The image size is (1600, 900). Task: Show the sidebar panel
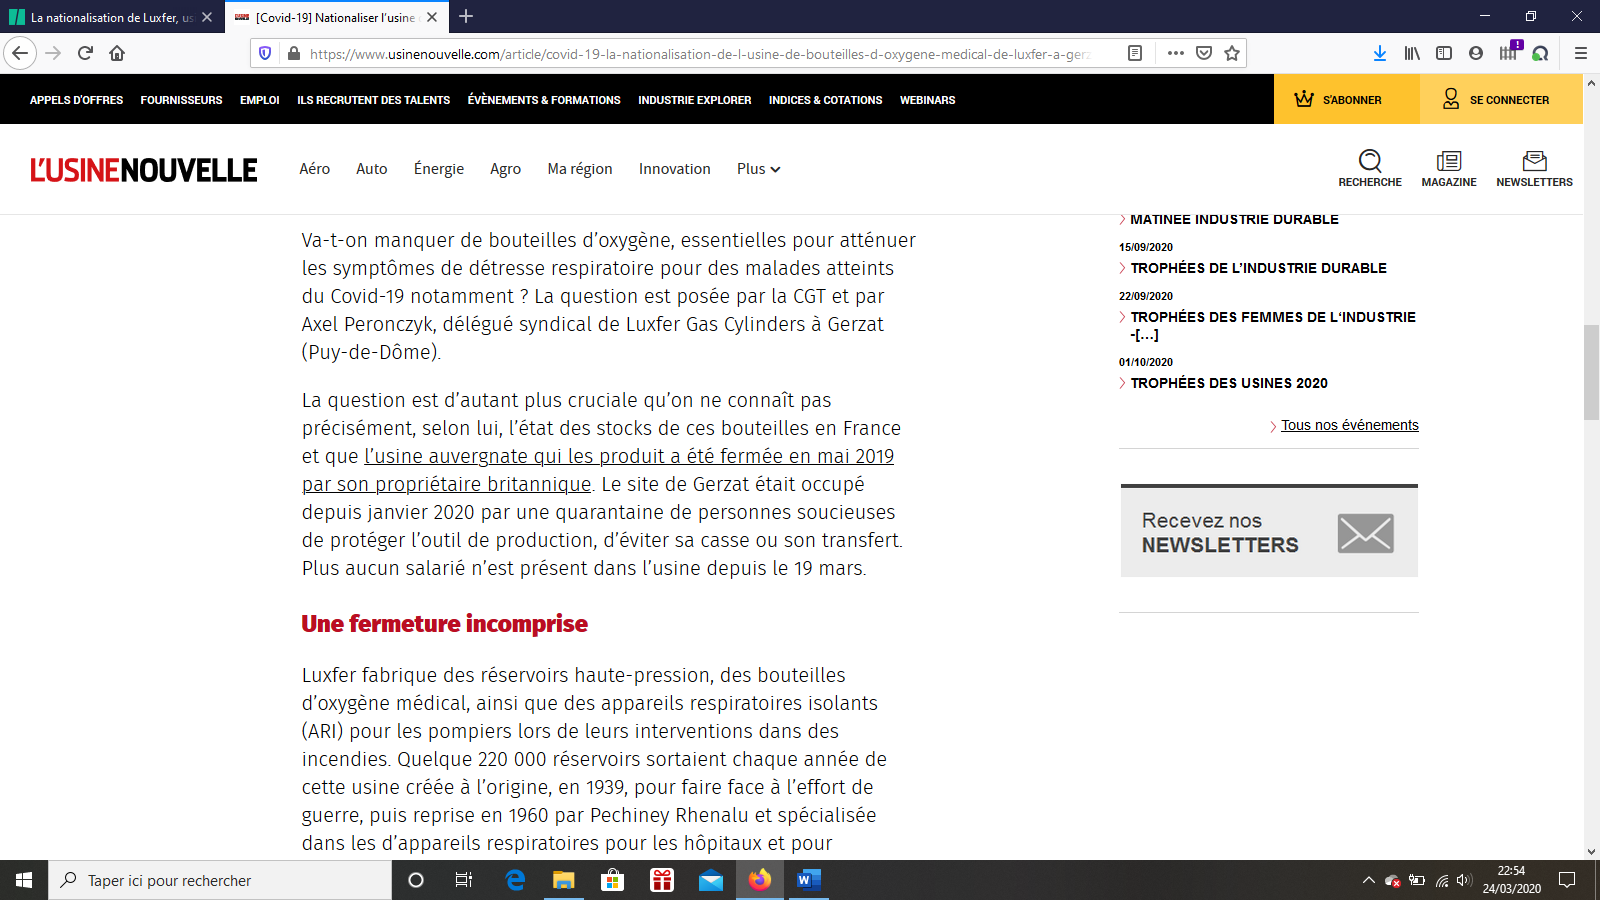[x=1444, y=53]
